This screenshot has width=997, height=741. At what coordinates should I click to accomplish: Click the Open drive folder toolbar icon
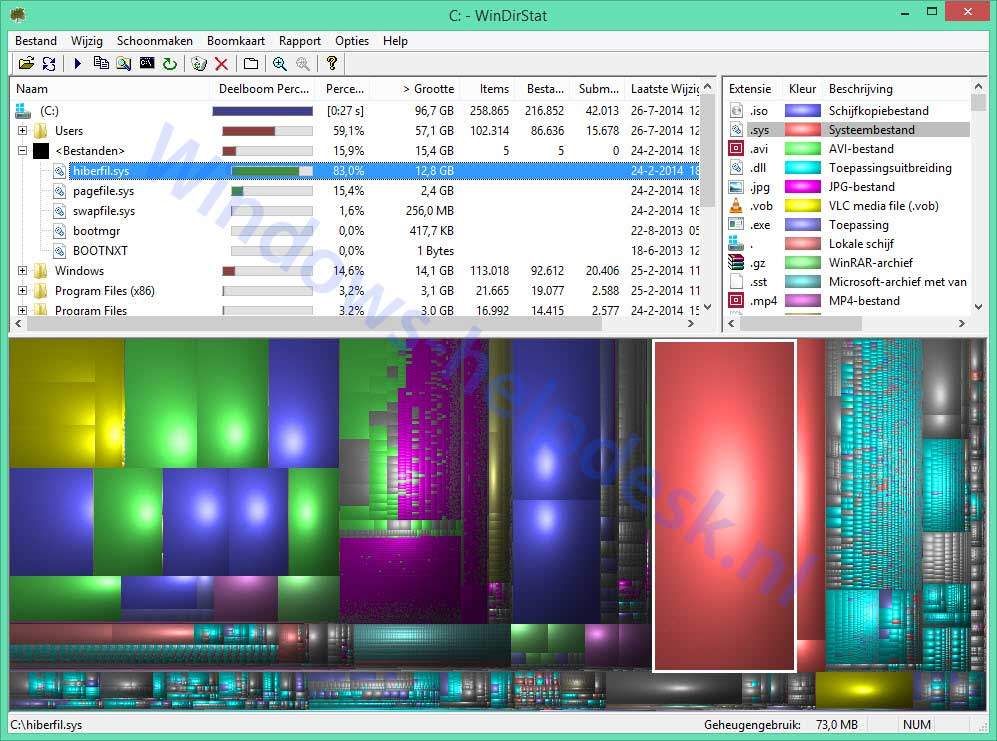pos(26,64)
